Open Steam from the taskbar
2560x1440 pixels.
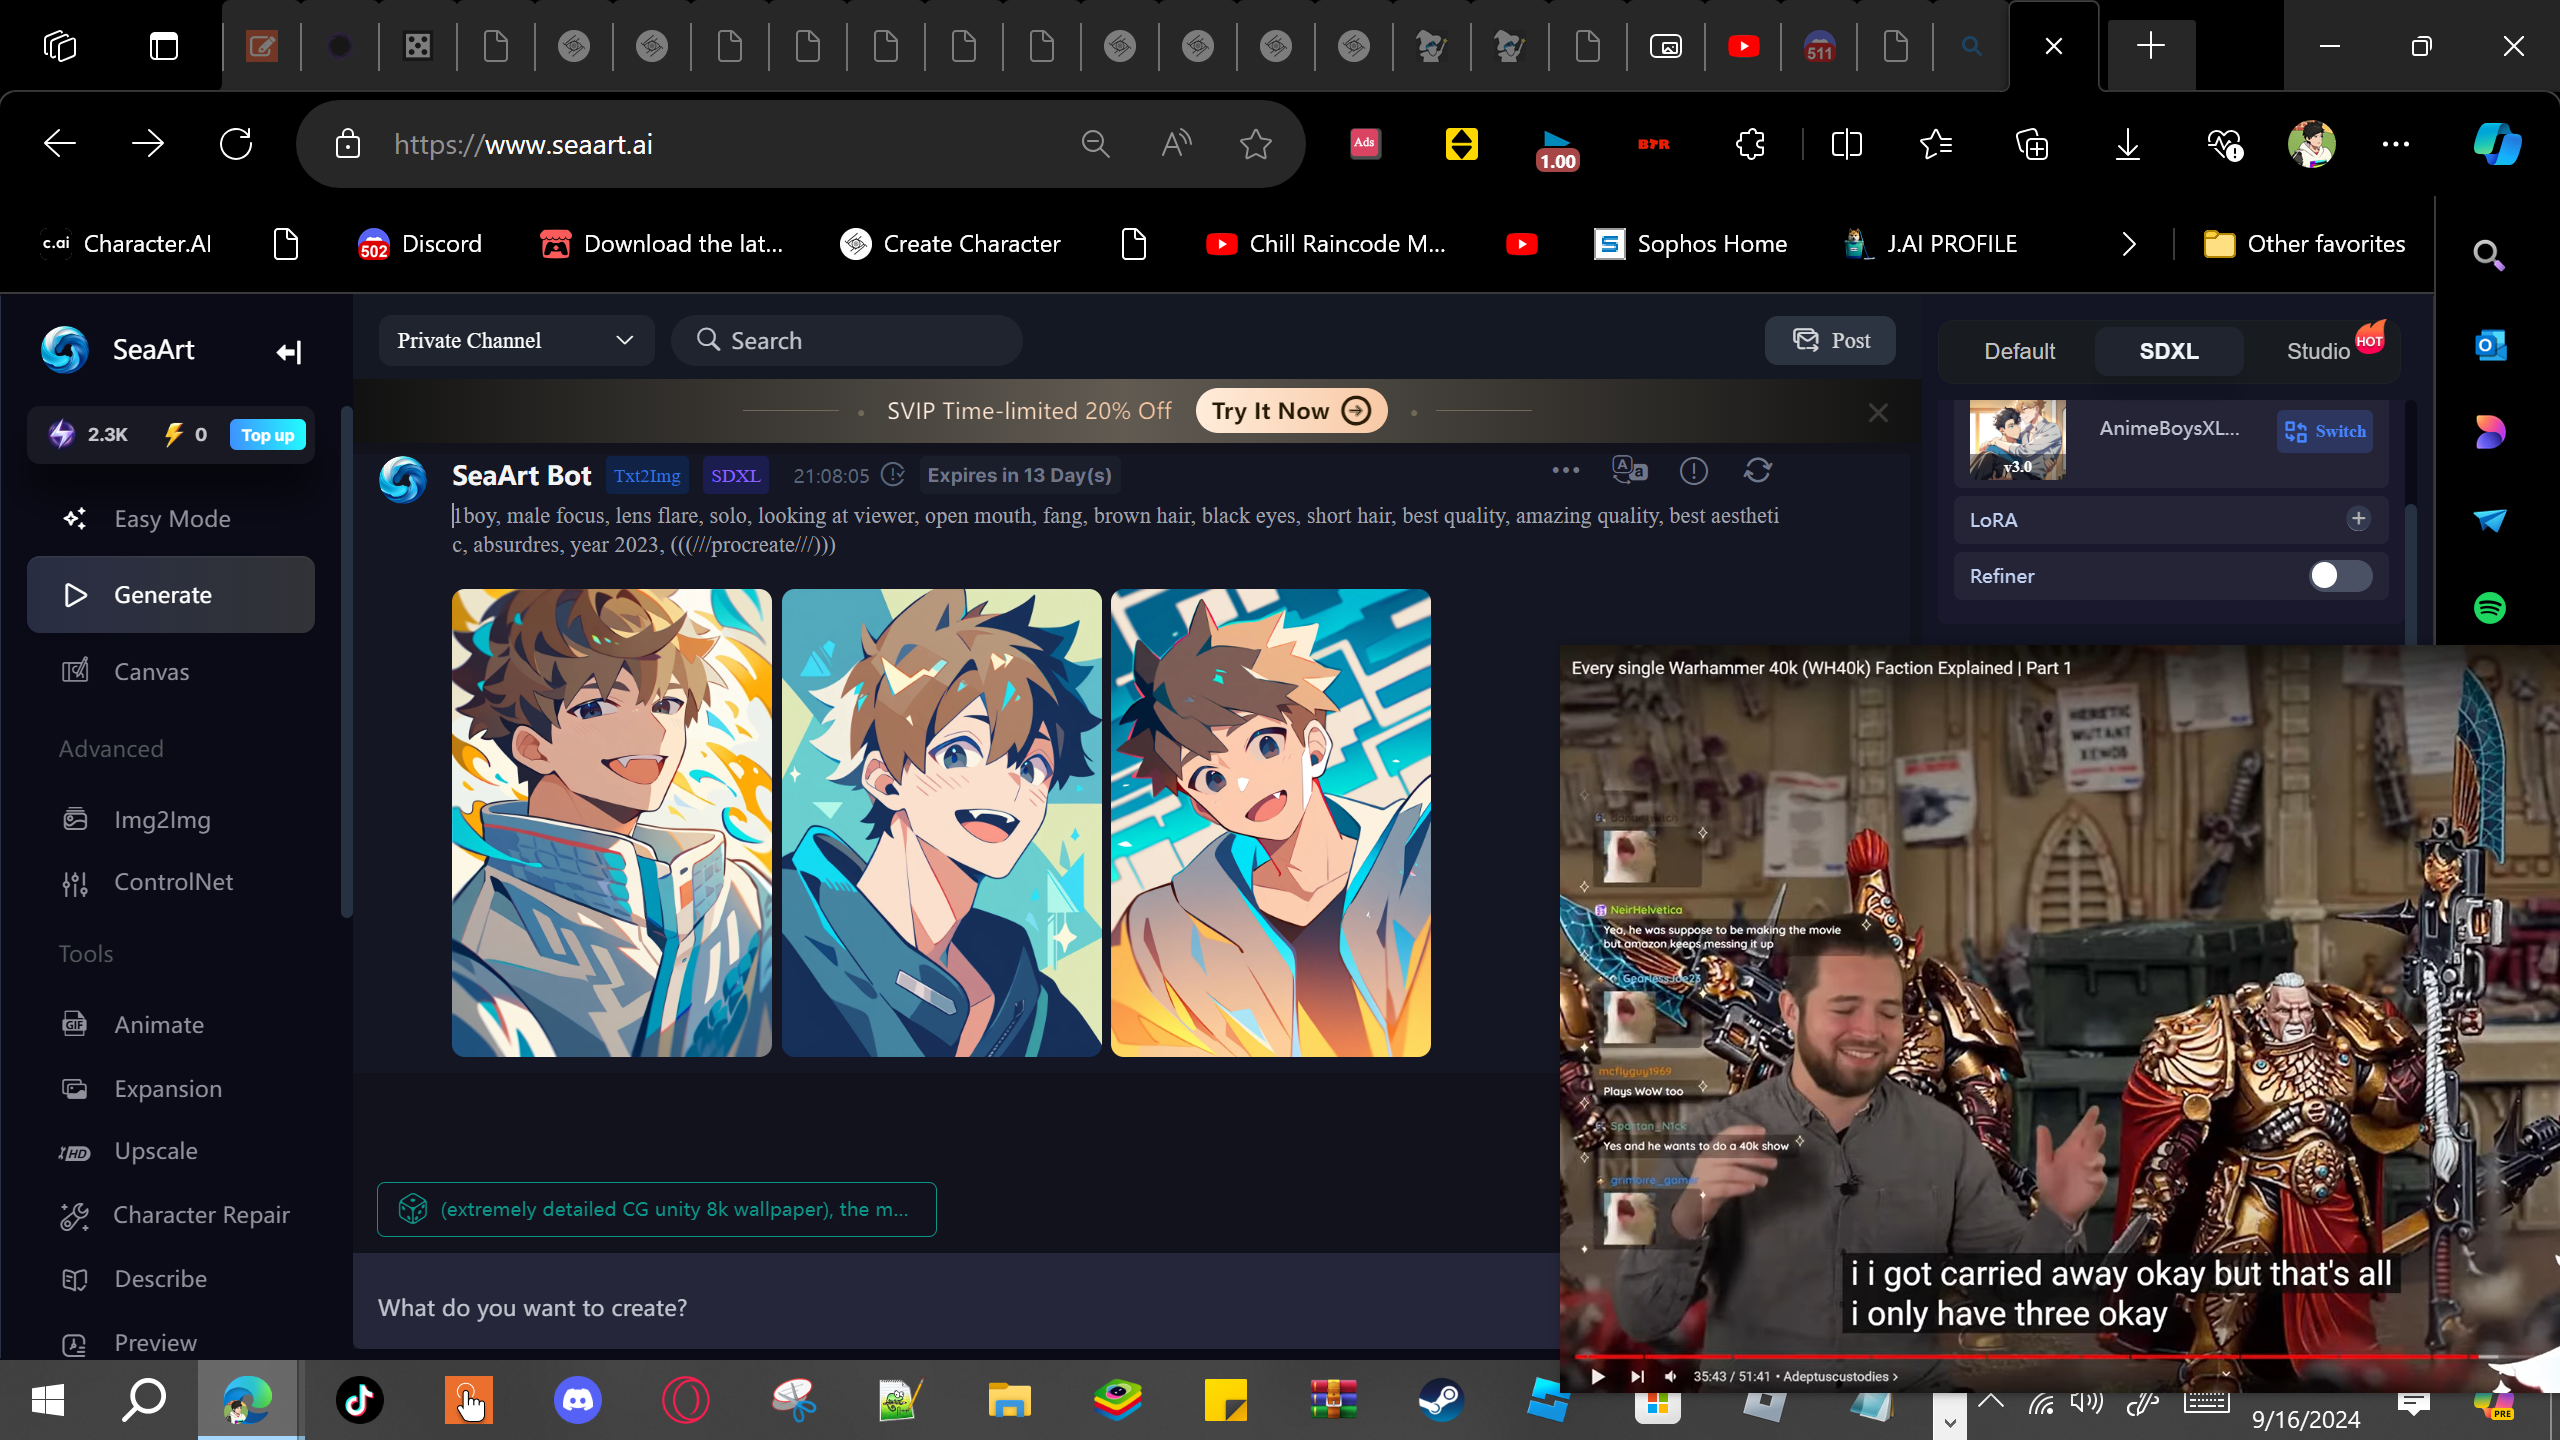1442,1400
